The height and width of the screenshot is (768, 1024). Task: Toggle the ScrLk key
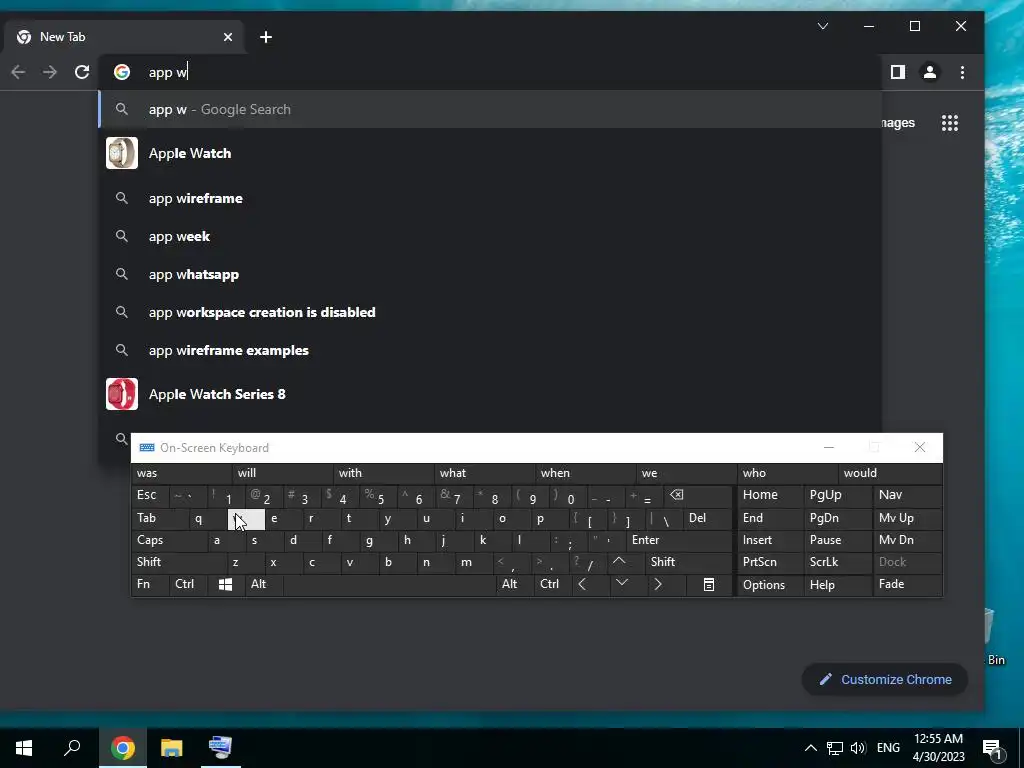pyautogui.click(x=838, y=562)
